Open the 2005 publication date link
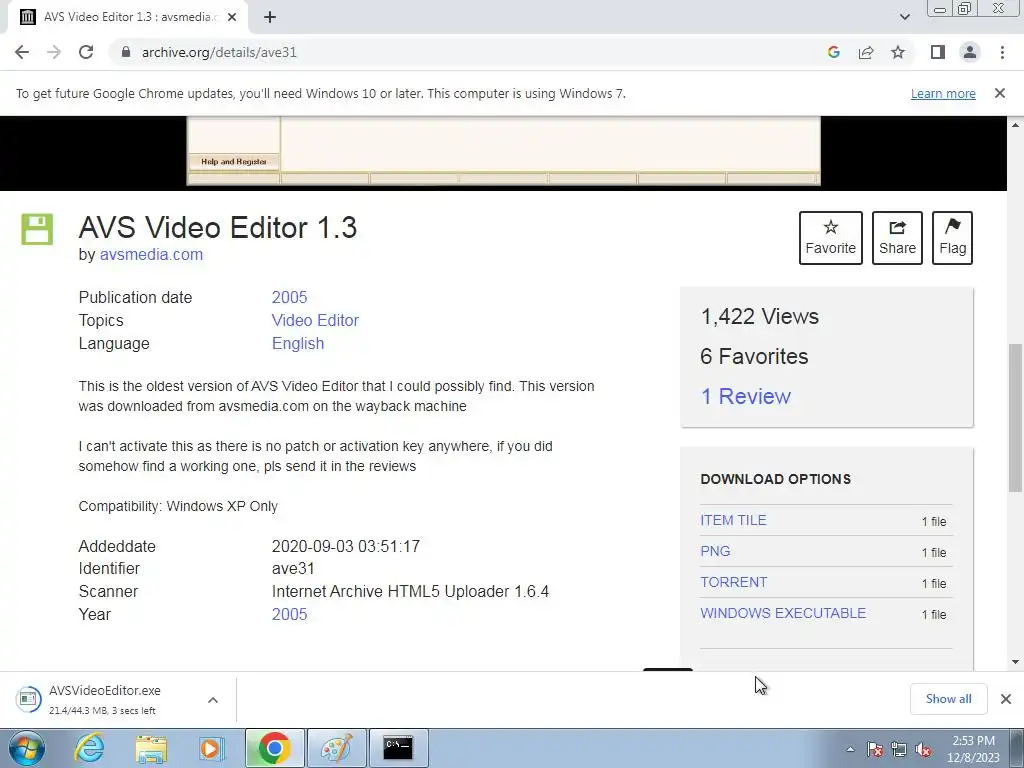The width and height of the screenshot is (1024, 768). point(289,297)
